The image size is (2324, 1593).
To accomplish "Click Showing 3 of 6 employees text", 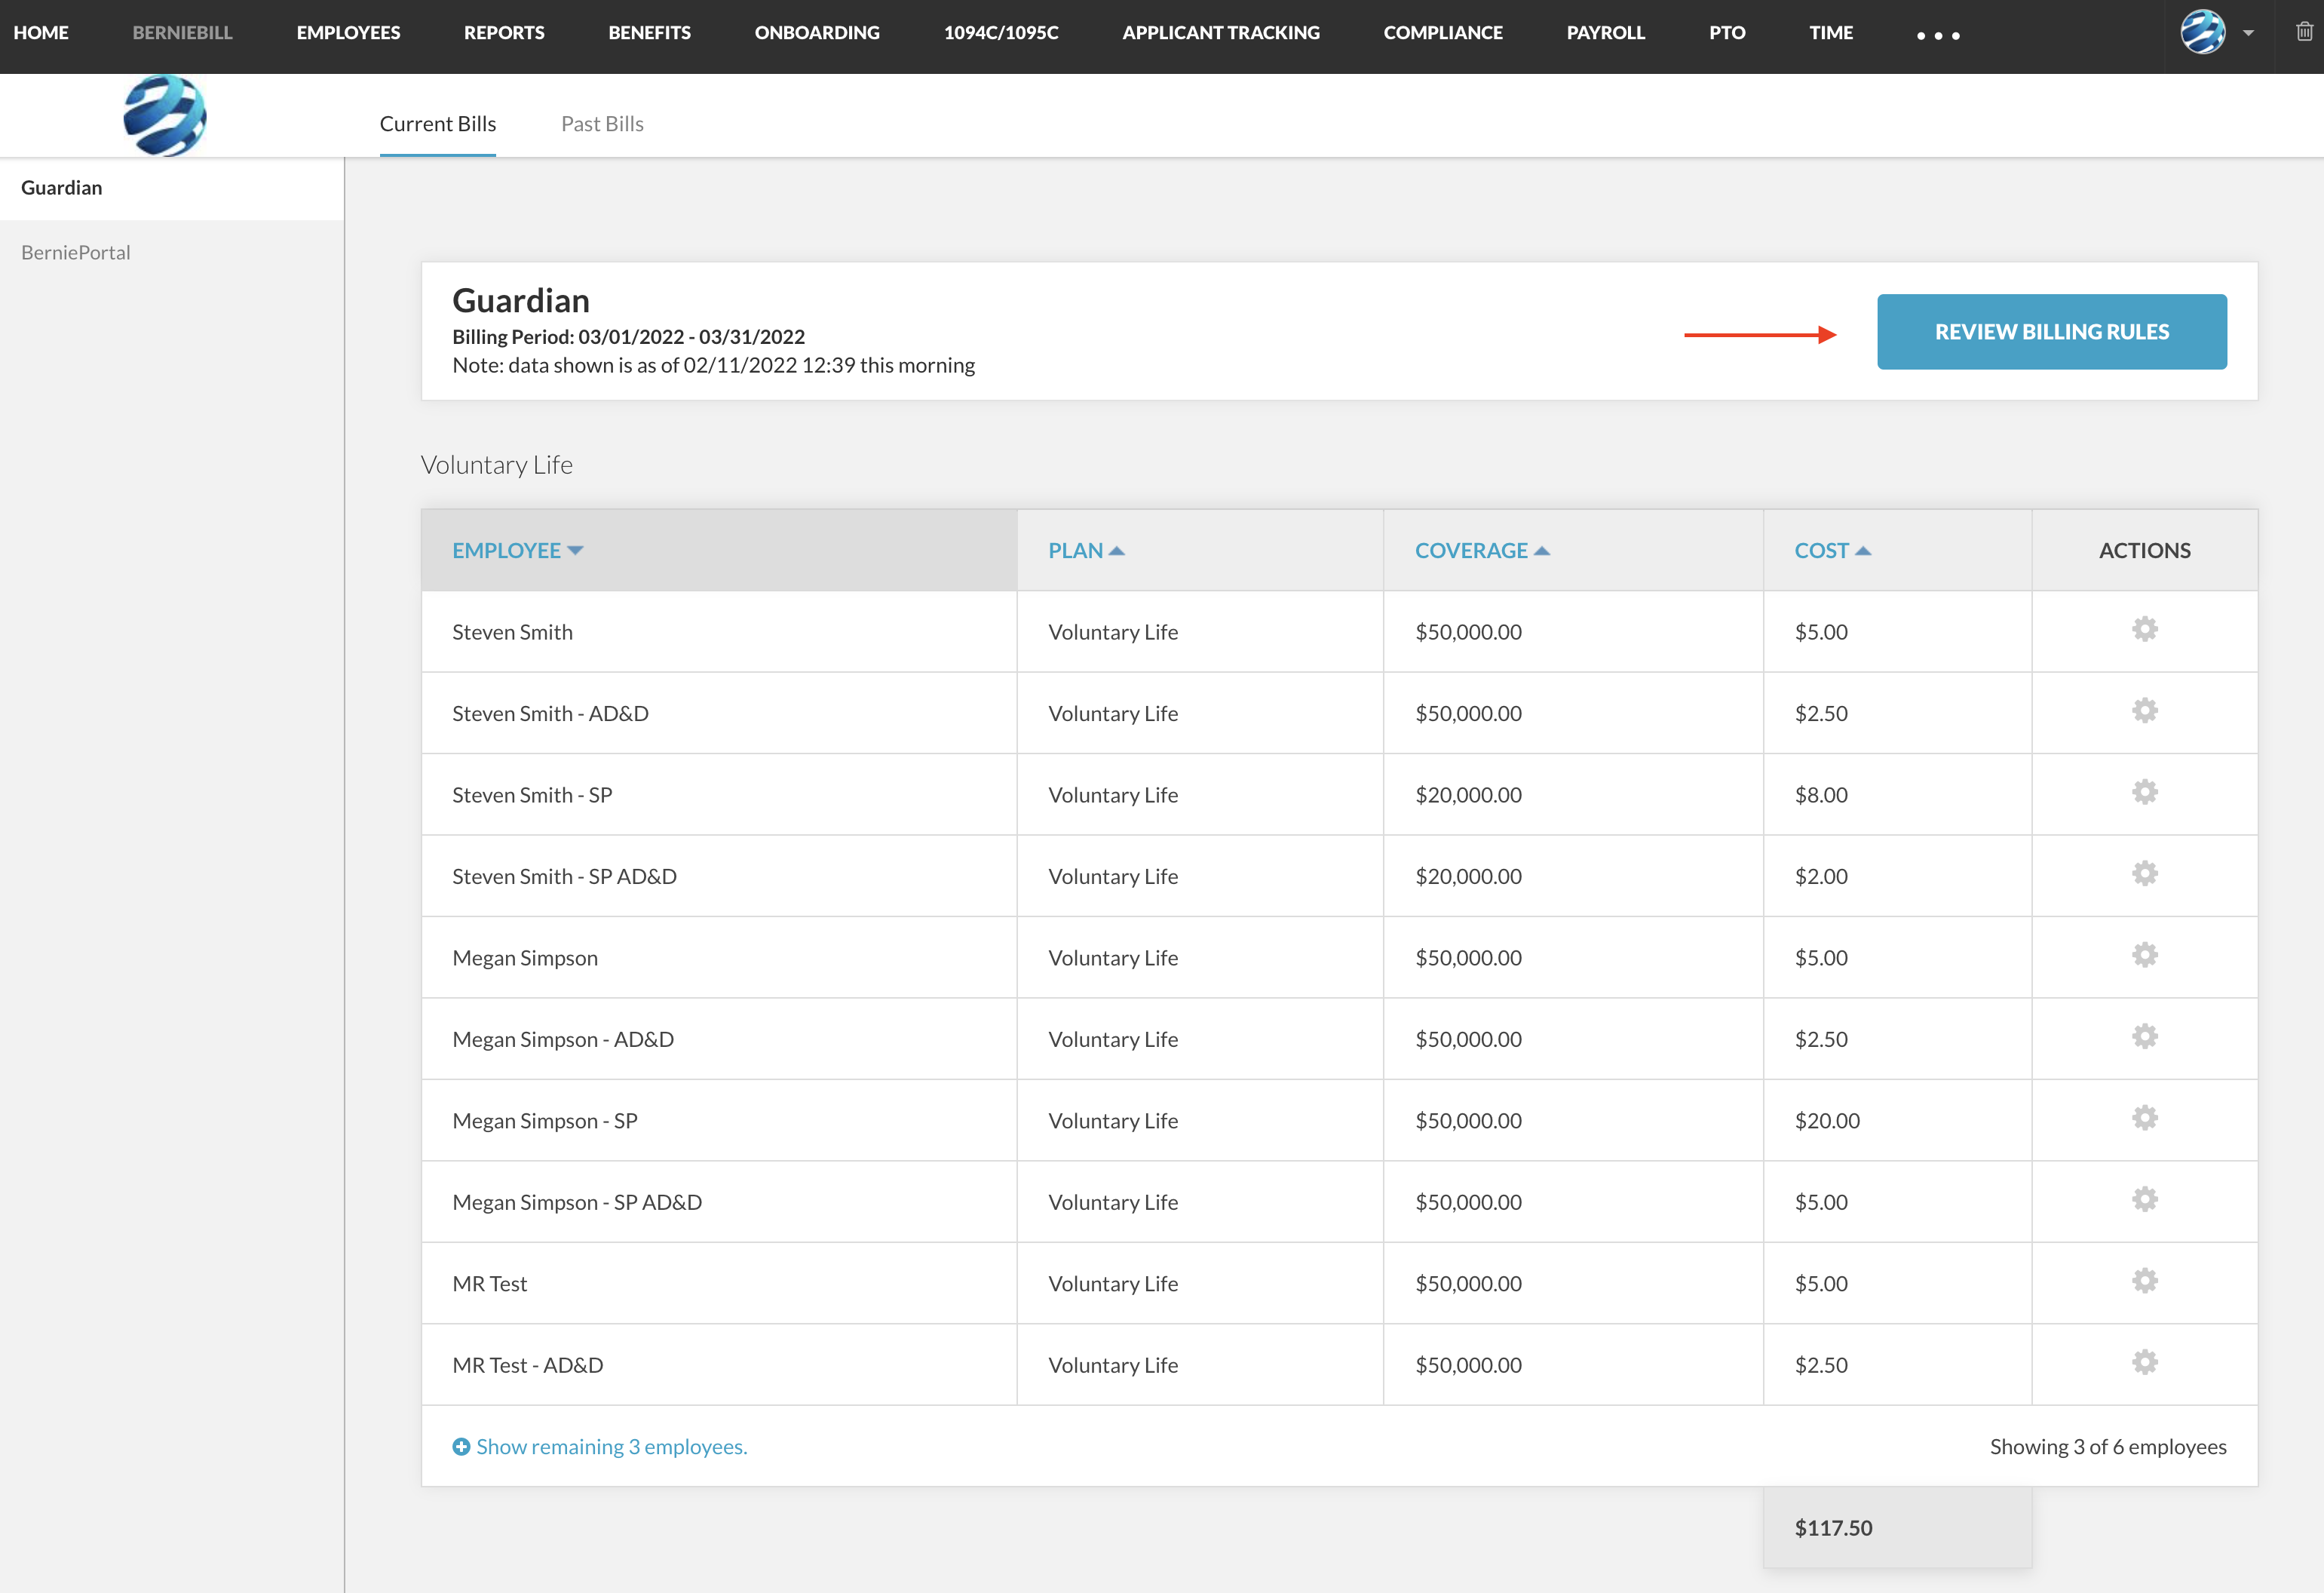I will click(x=2108, y=1446).
